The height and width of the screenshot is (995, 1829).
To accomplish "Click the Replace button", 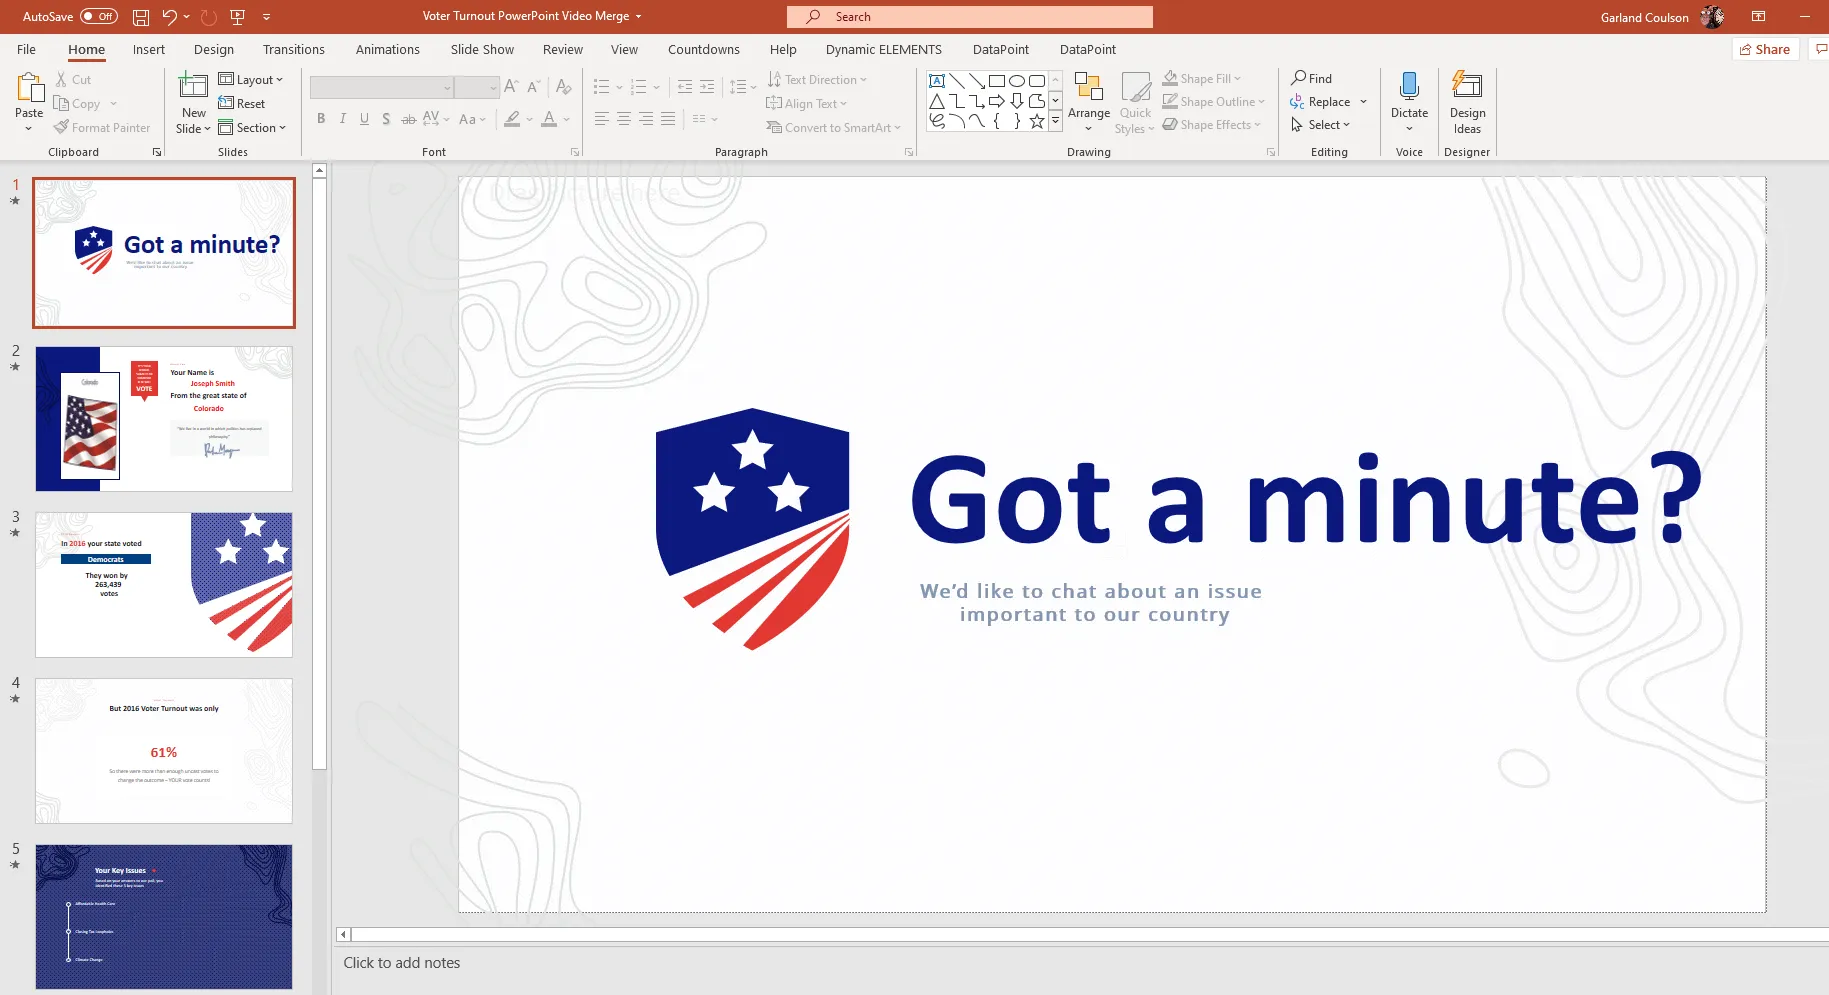I will tap(1321, 102).
